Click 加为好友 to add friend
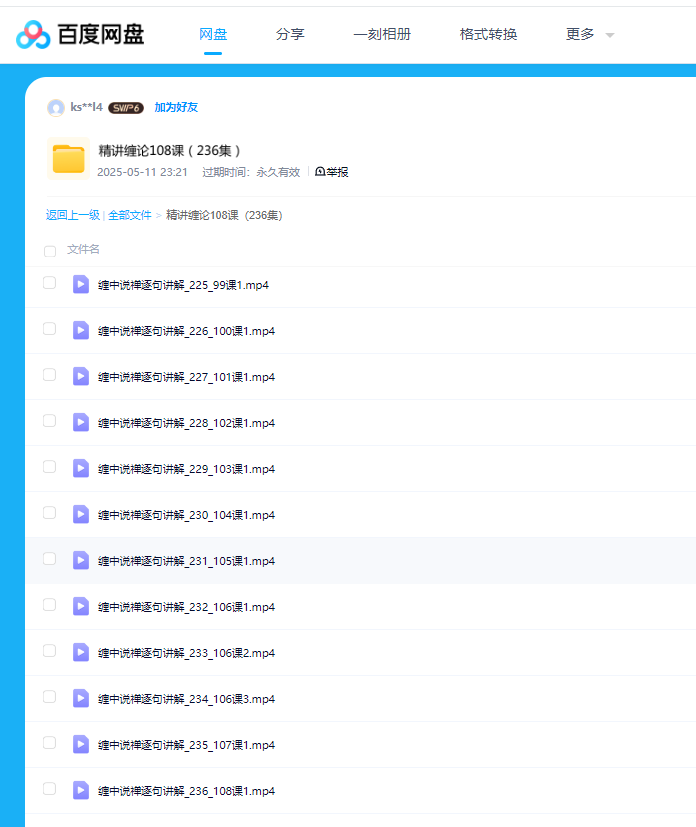696x827 pixels. pos(176,108)
